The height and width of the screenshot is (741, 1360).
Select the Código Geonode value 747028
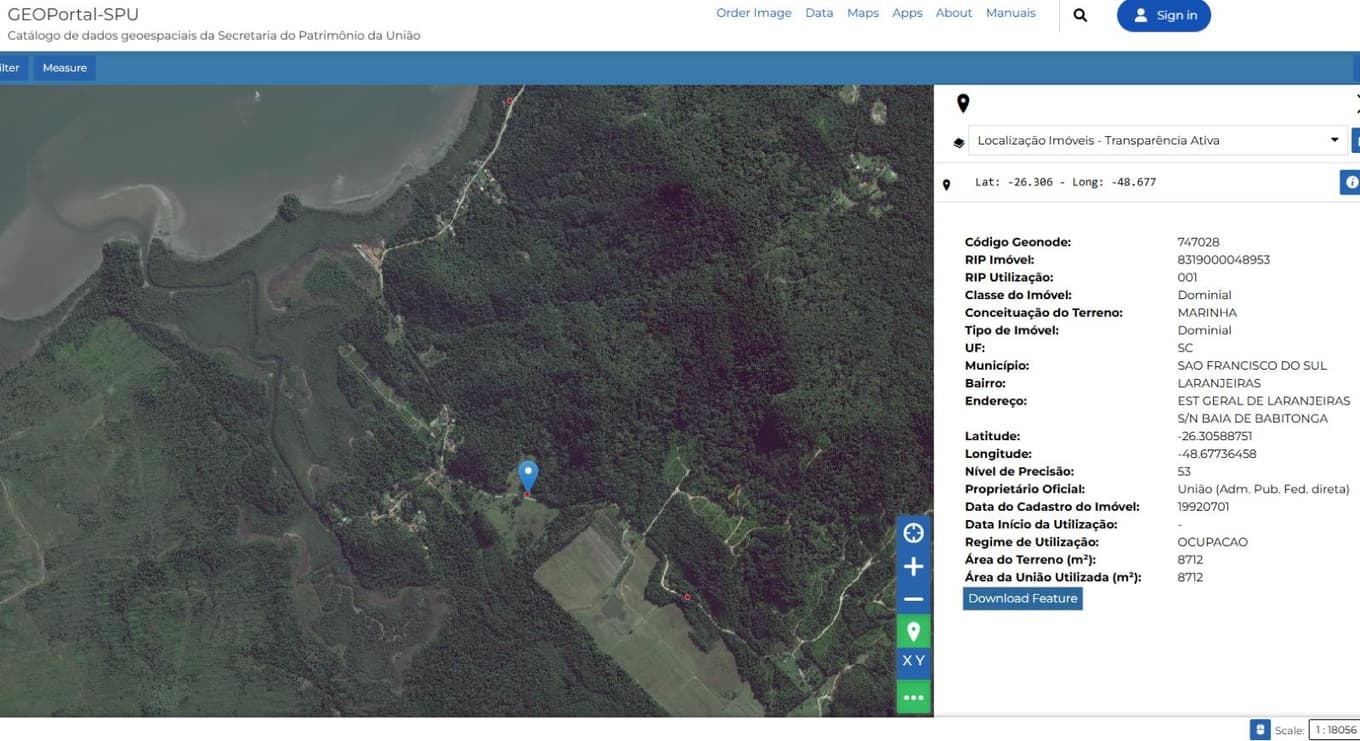click(1198, 242)
